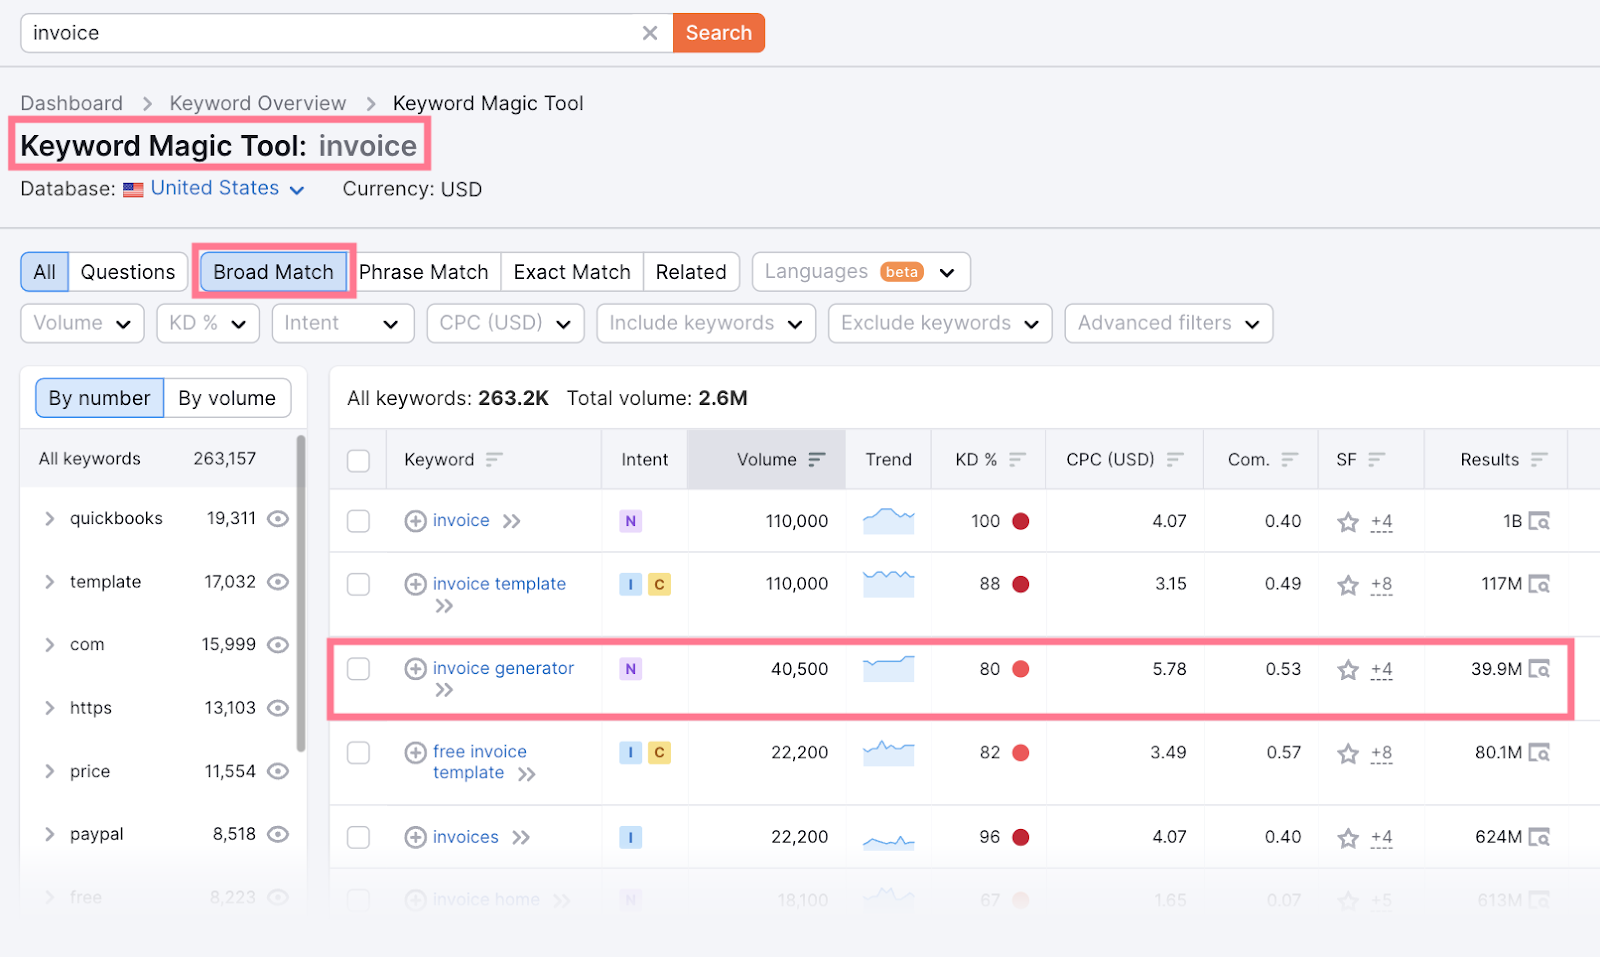The width and height of the screenshot is (1600, 957).
Task: Sort groups By volume
Action: click(x=227, y=398)
